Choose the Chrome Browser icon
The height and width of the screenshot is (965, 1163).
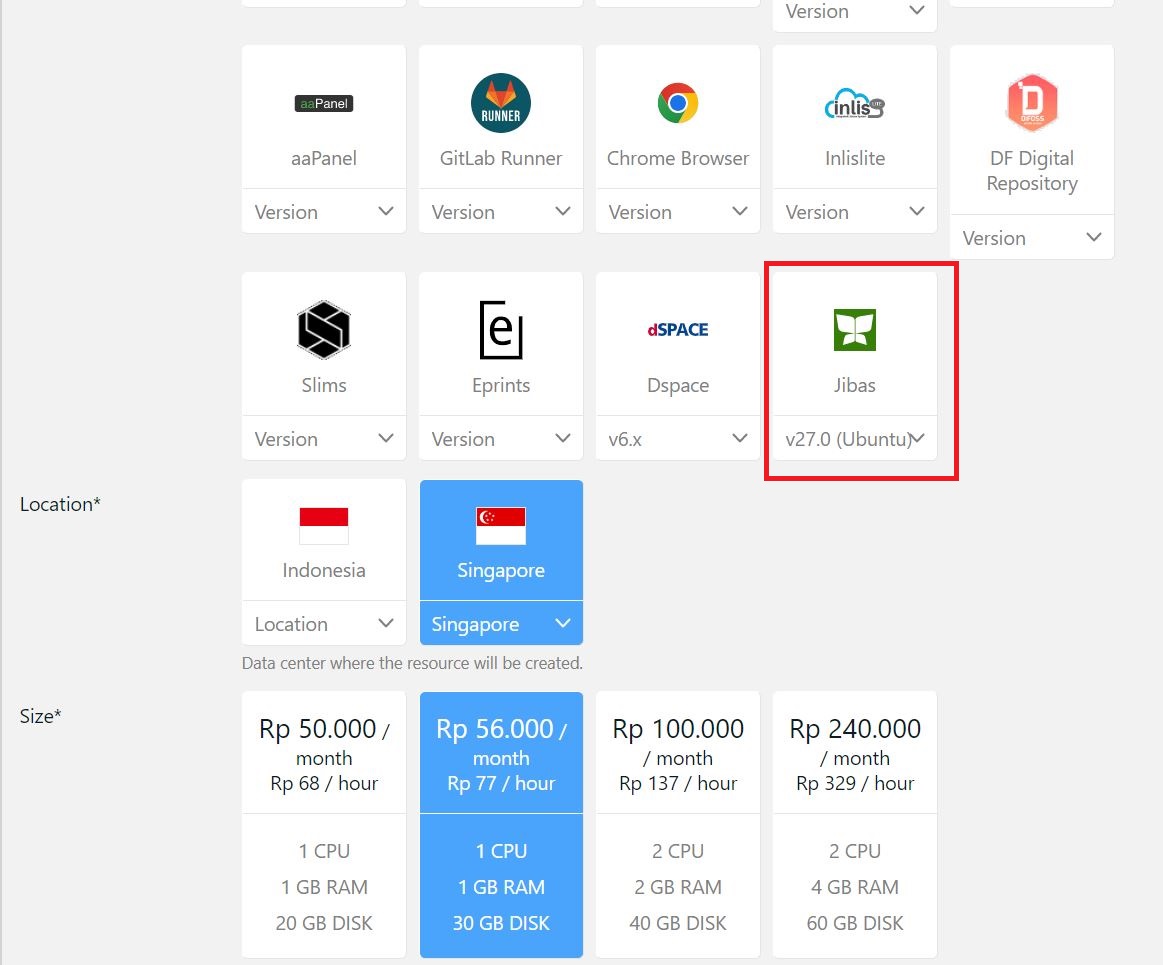677,103
